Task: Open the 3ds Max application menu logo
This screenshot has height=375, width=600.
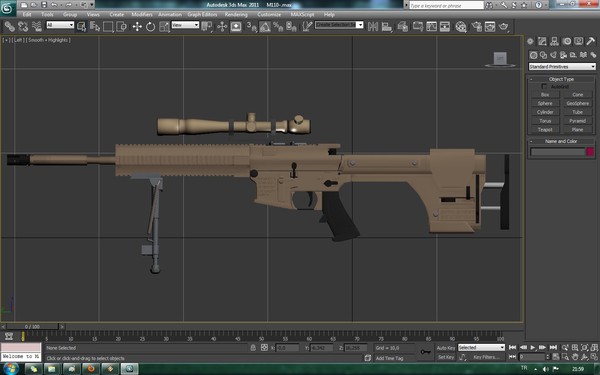Action: pyautogui.click(x=7, y=8)
